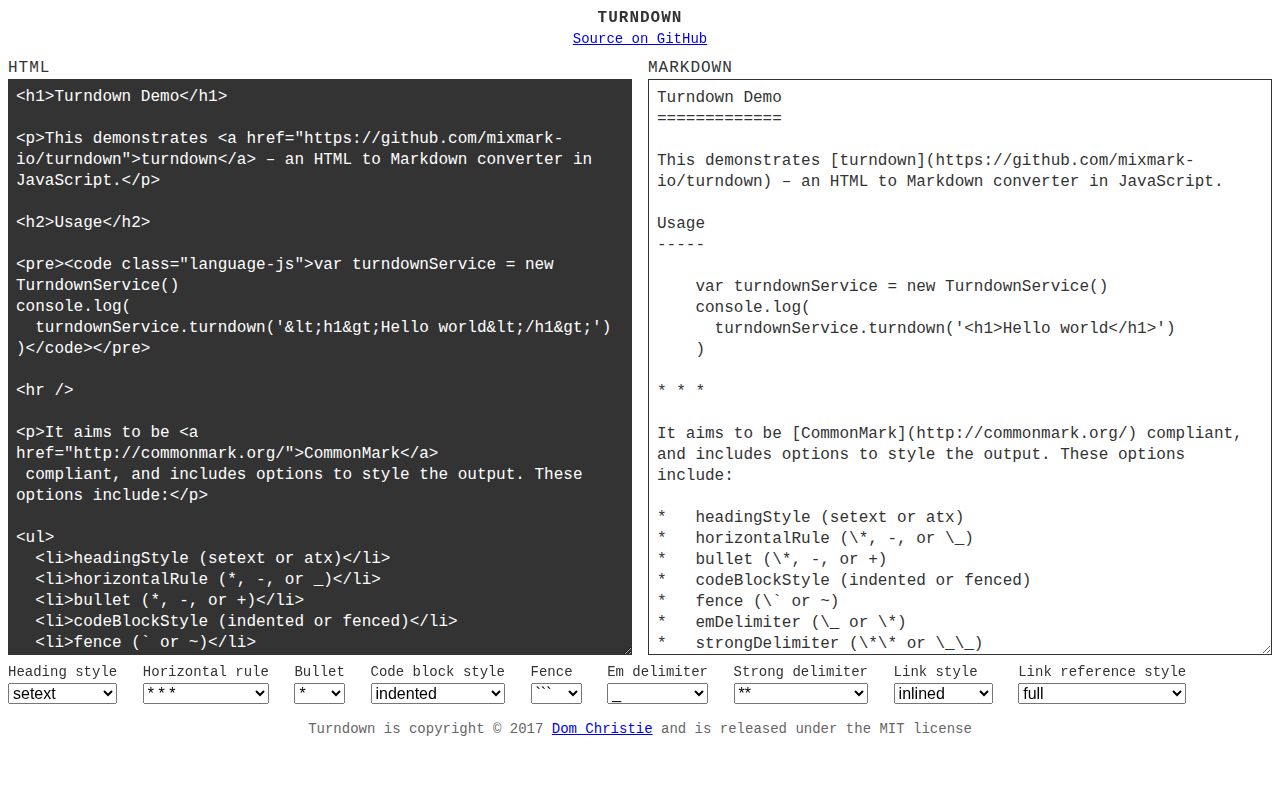This screenshot has height=800, width=1280.
Task: Open the Fence dropdown
Action: [x=556, y=693]
